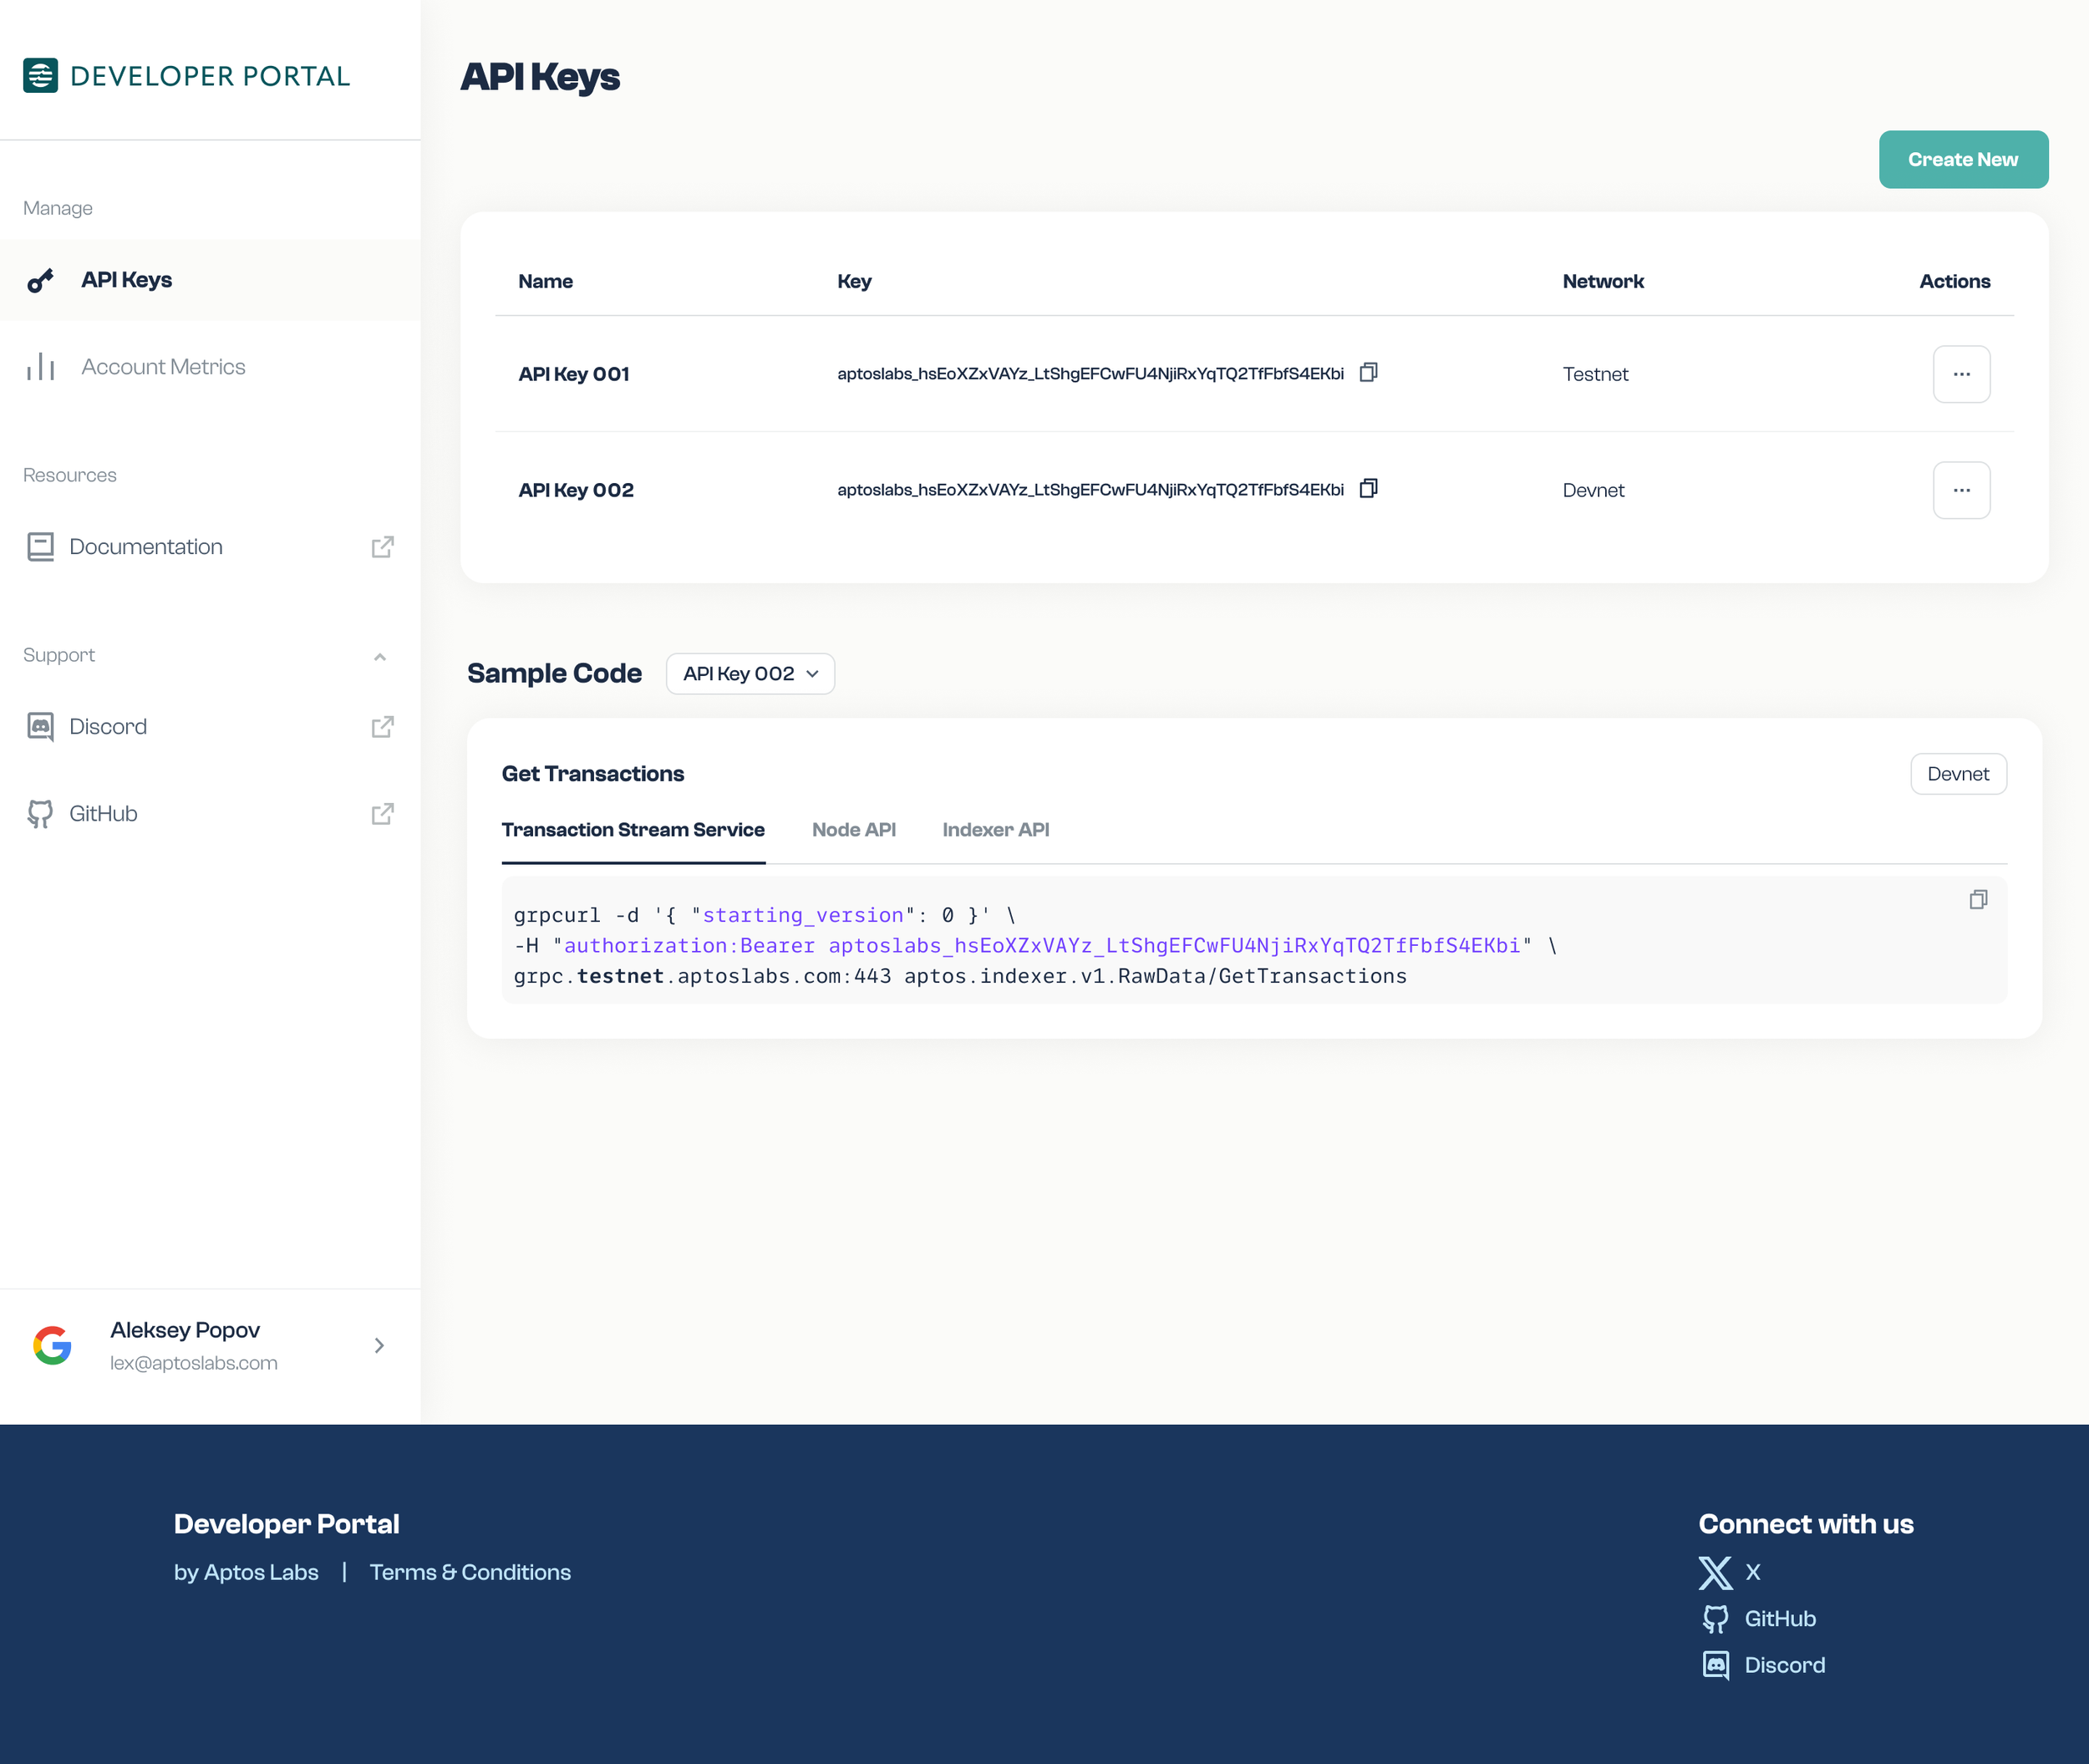
Task: Click the Developer Portal logo icon
Action: (40, 76)
